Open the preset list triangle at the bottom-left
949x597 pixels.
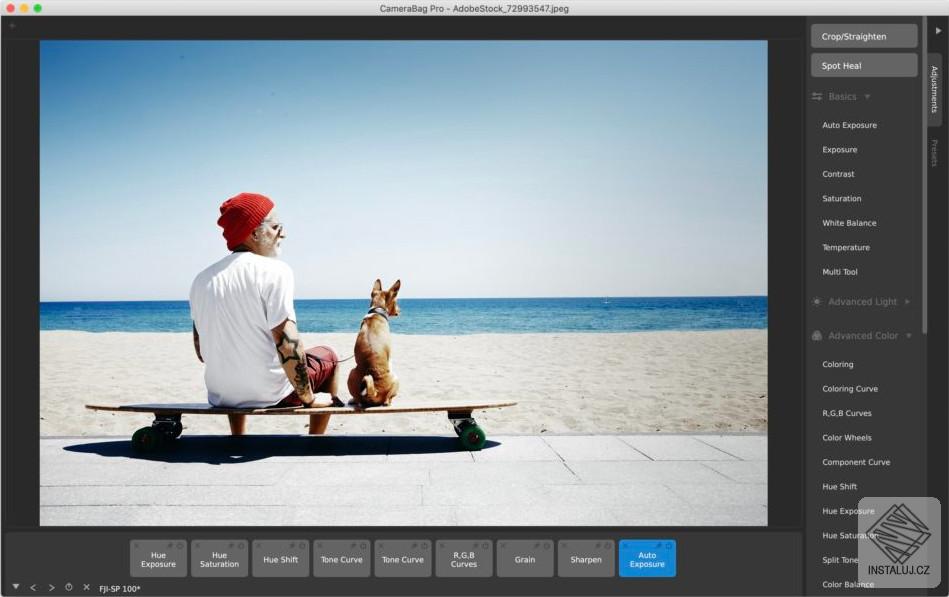tap(16, 587)
